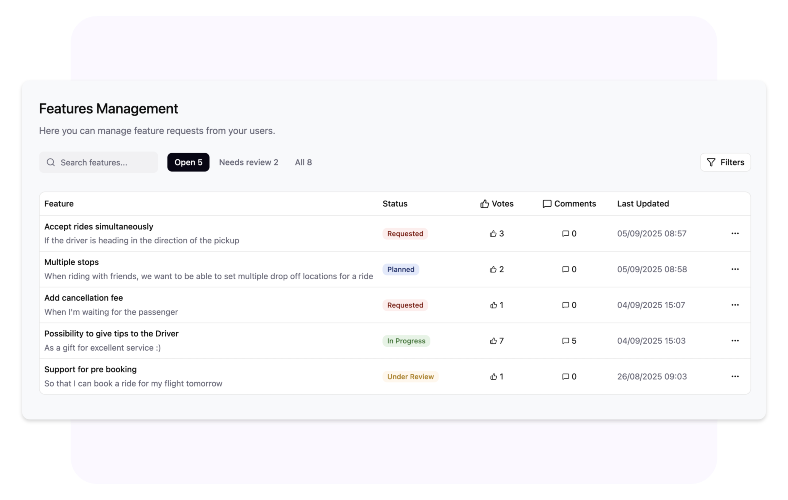Image resolution: width=788 pixels, height=500 pixels.
Task: Click thumbs-up icon for tips to the Driver
Action: coord(493,340)
